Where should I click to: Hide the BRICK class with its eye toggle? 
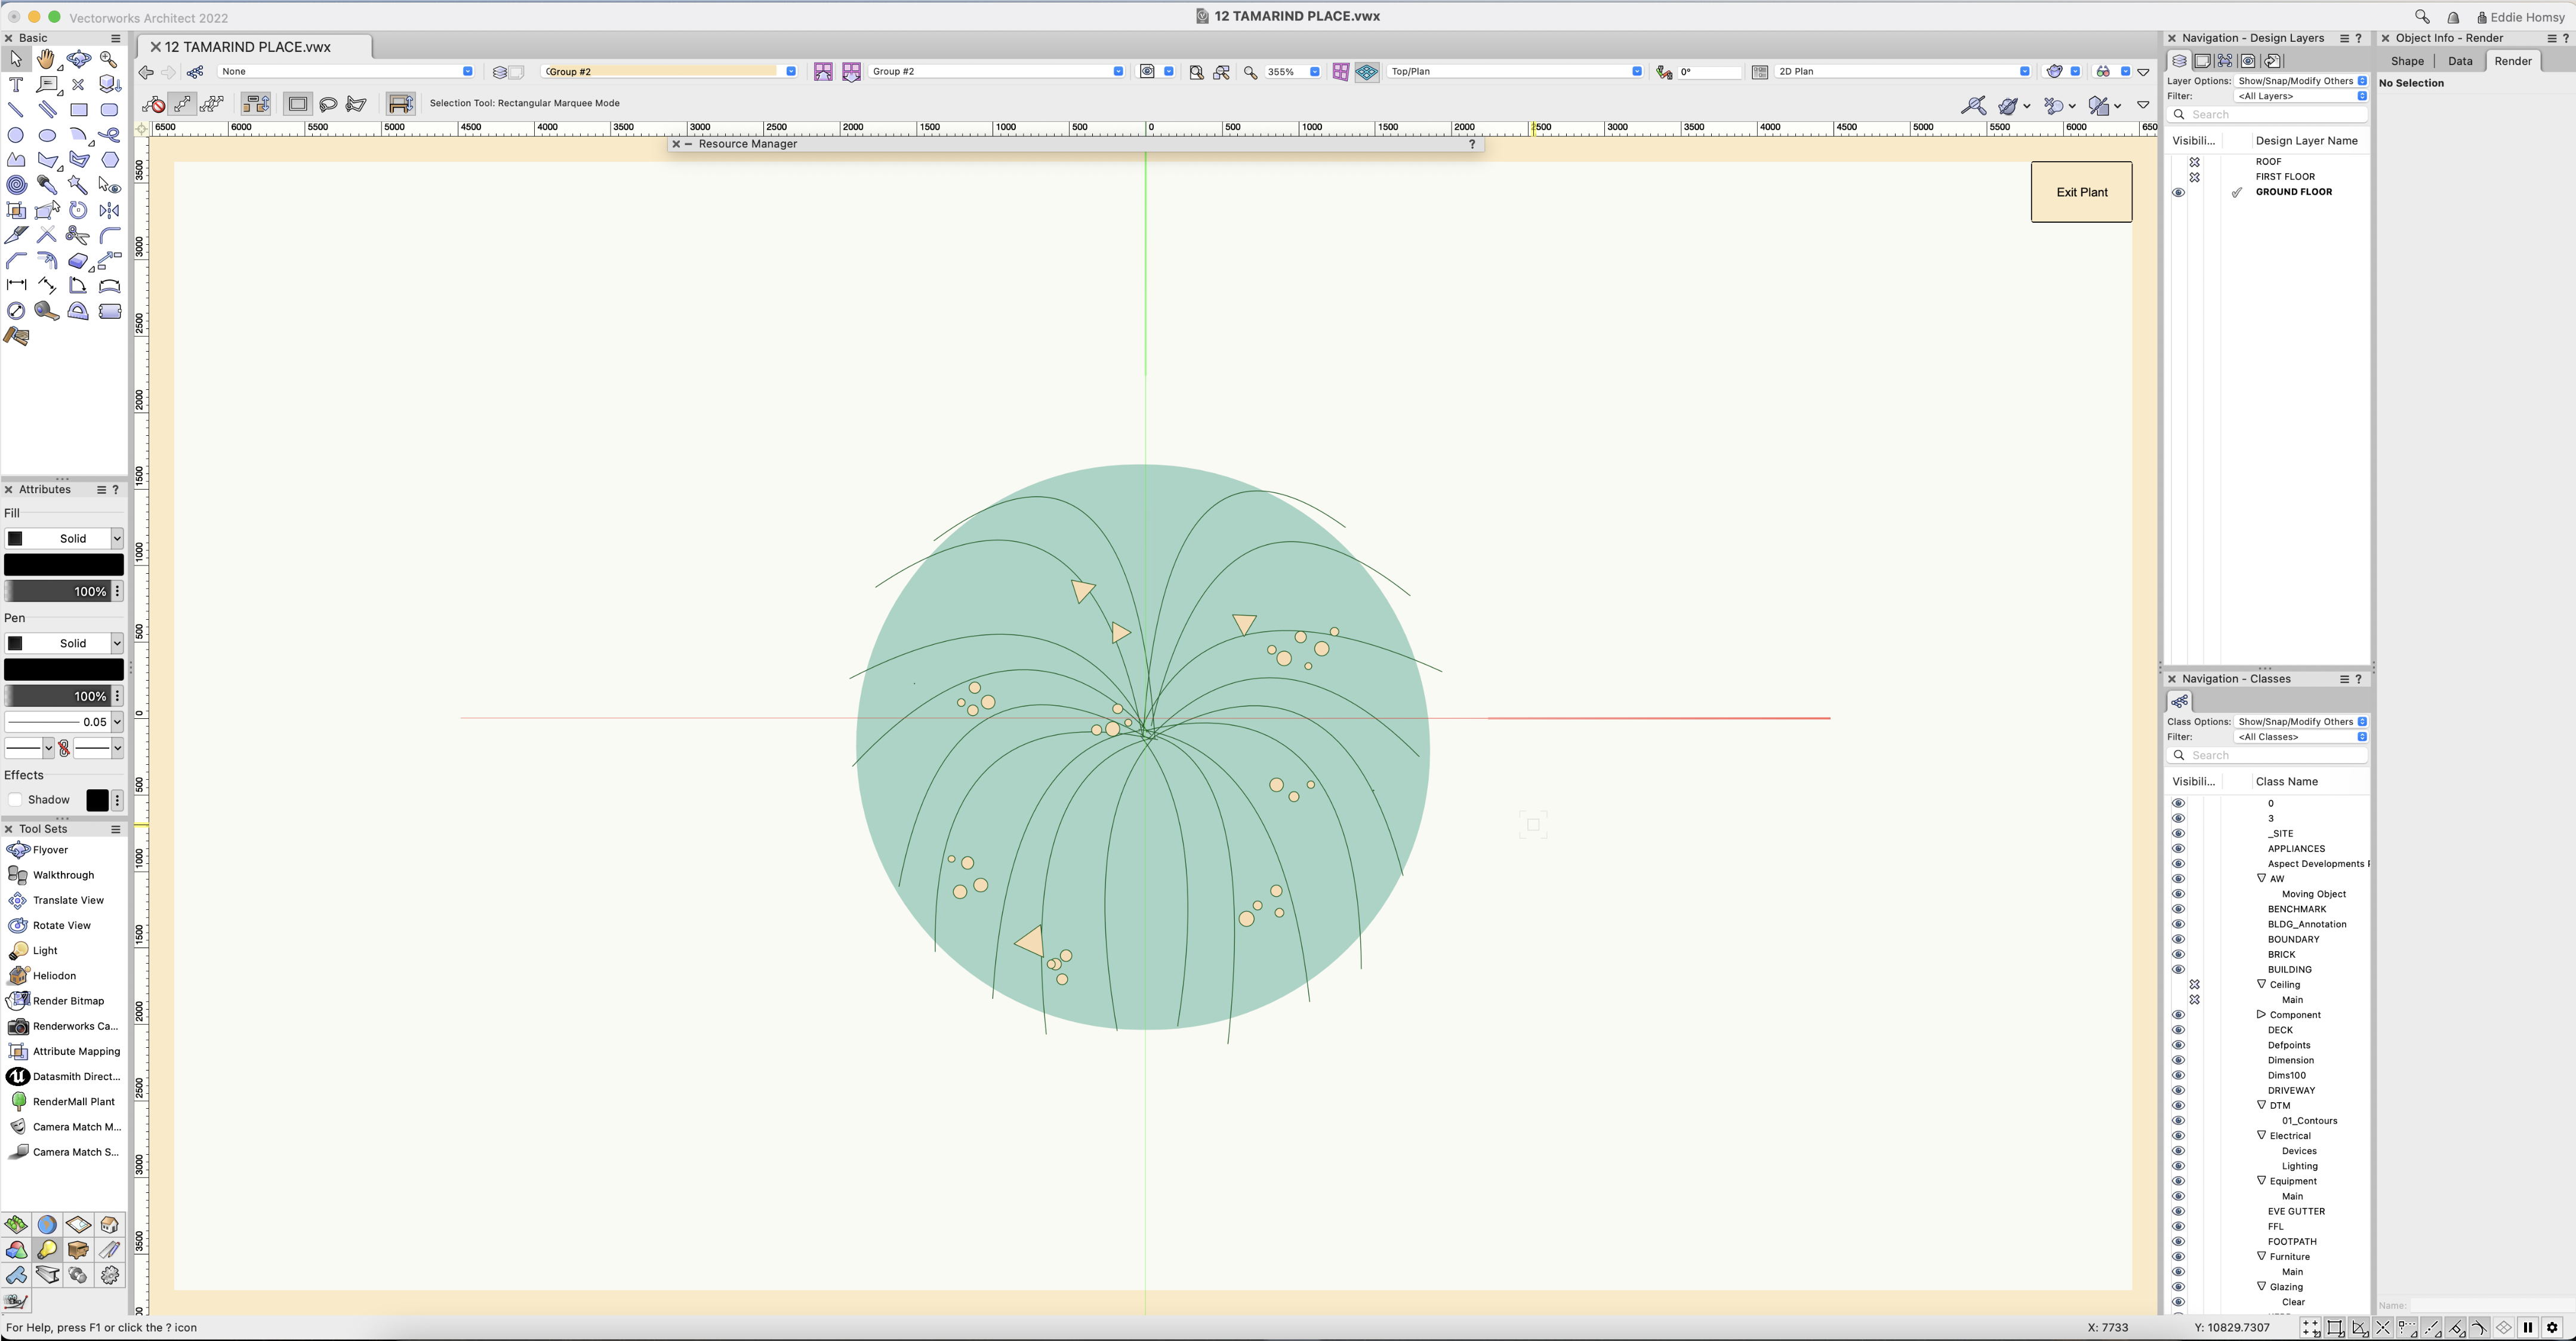(2178, 954)
